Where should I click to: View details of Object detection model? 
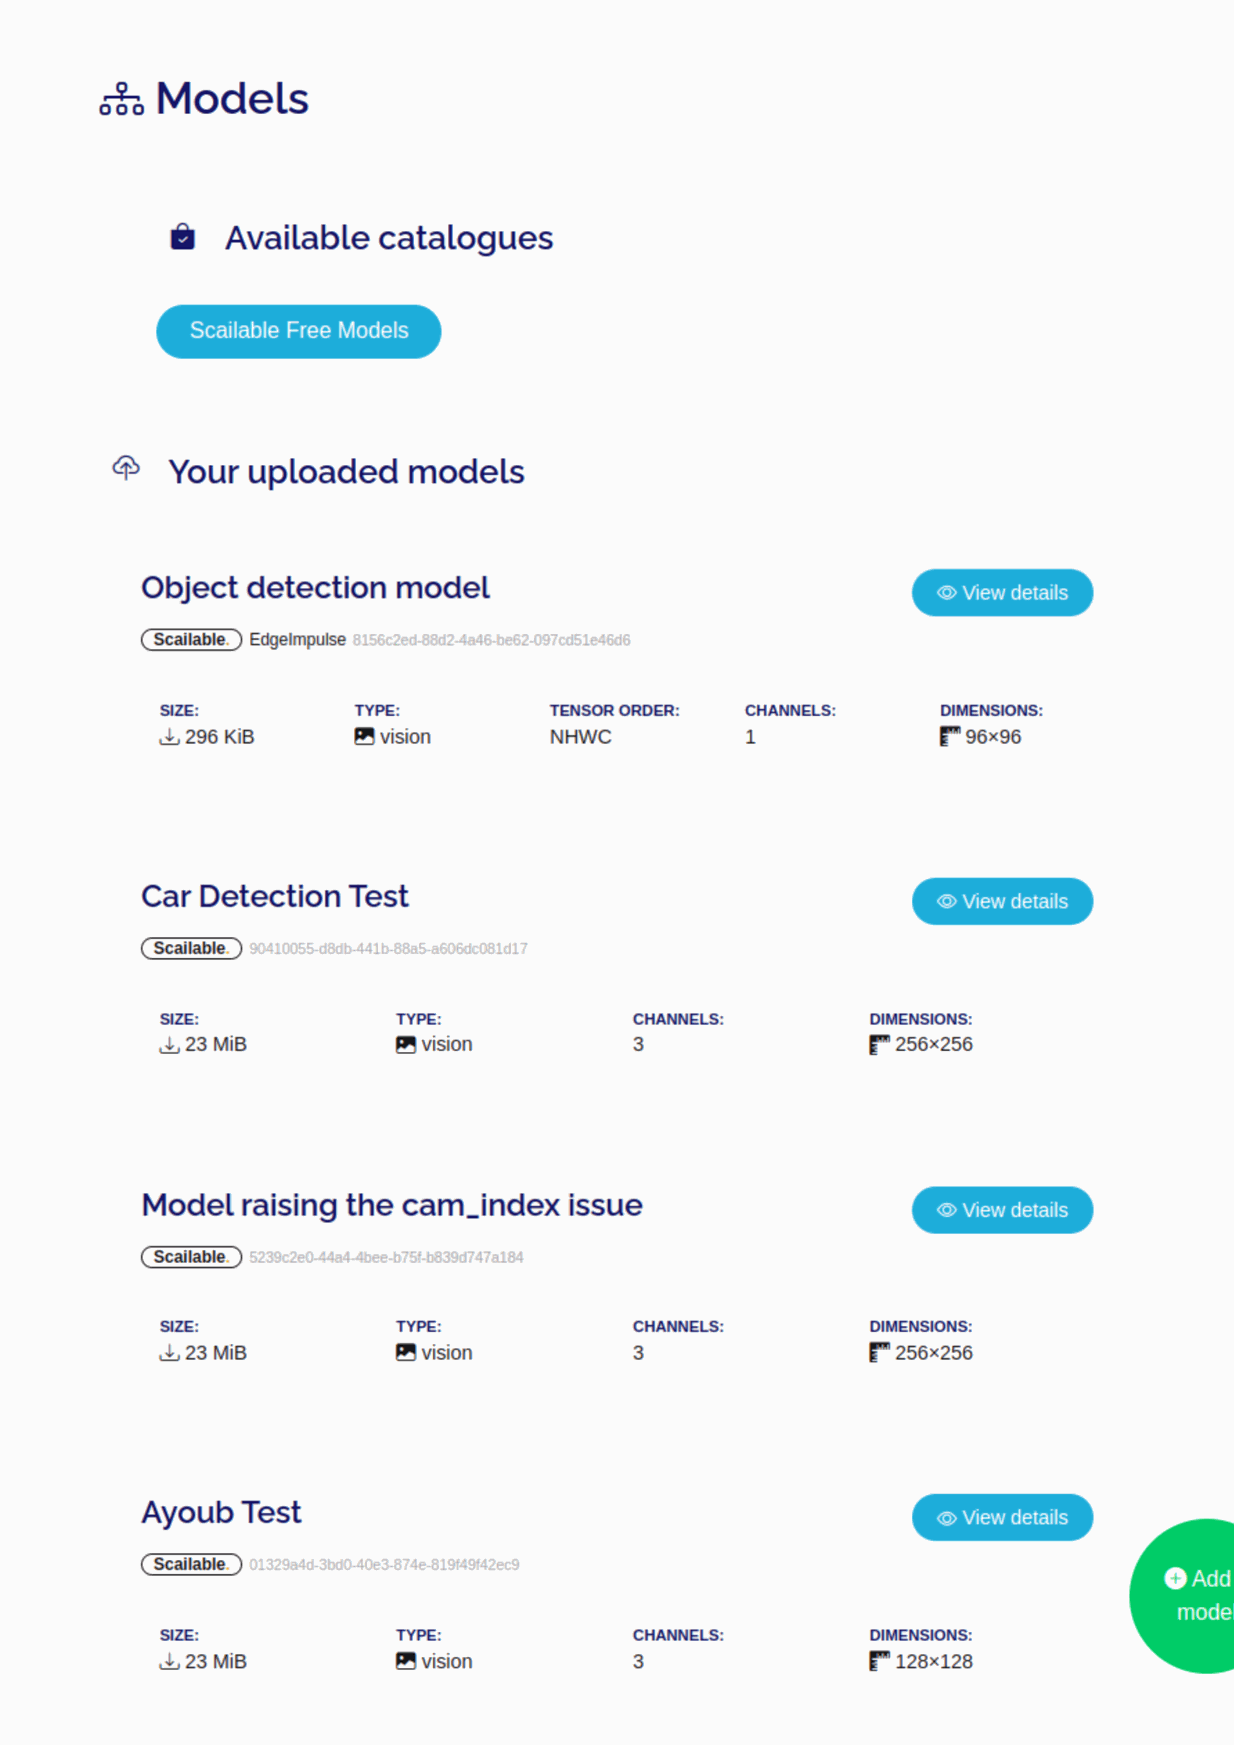tap(1002, 593)
